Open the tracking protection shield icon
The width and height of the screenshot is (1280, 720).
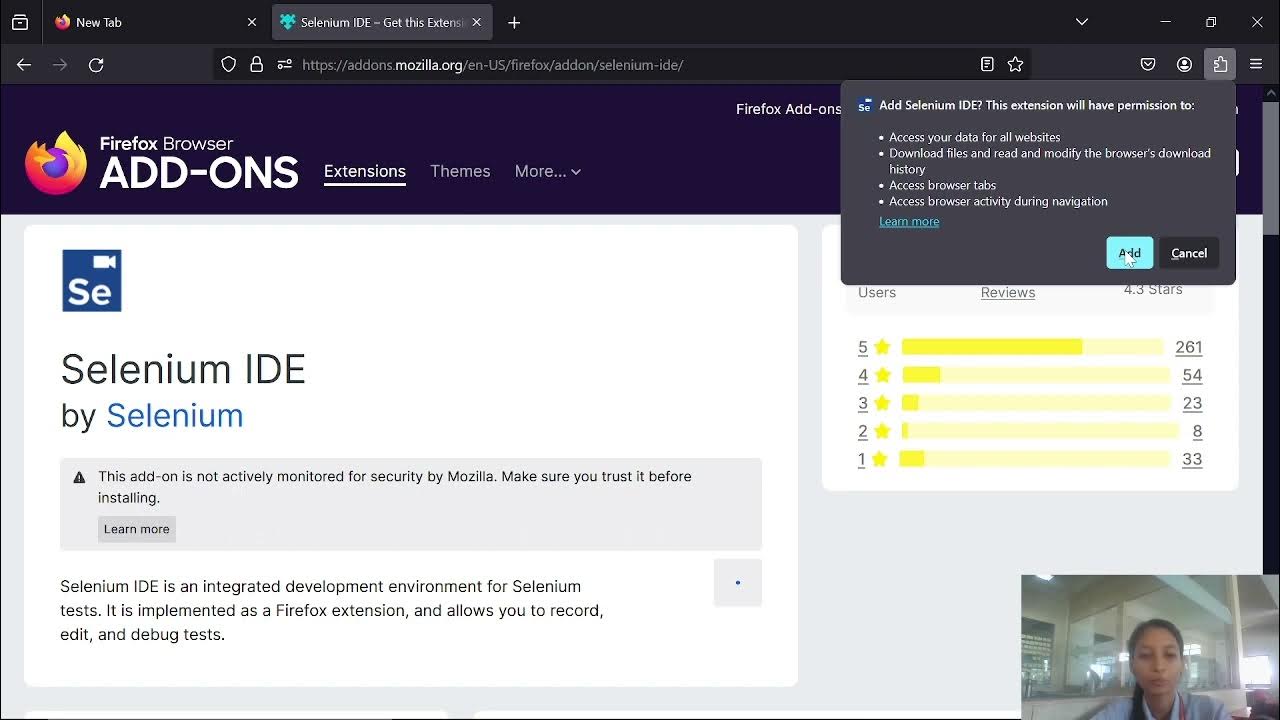229,65
